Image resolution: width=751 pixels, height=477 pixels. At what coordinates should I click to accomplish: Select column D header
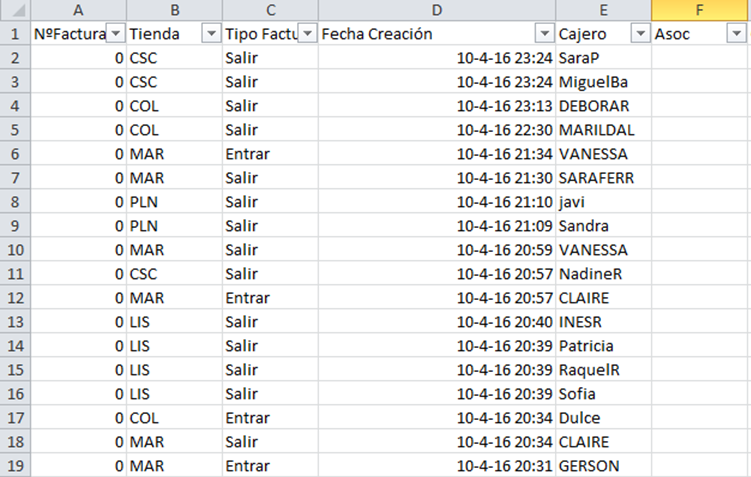(437, 10)
